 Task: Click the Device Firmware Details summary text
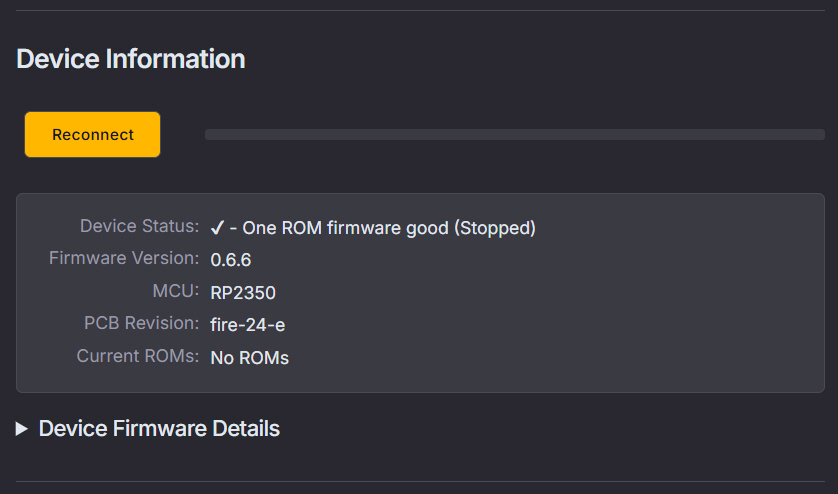(159, 429)
